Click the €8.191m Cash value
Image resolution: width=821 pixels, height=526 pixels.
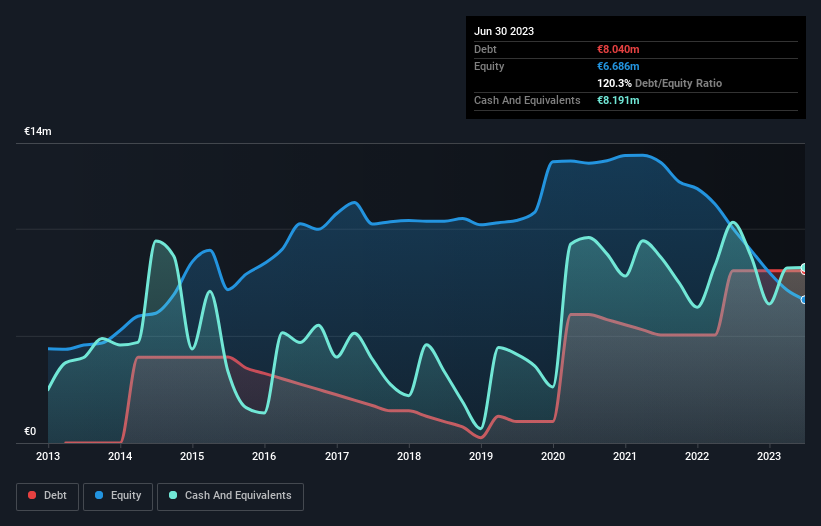coord(618,100)
